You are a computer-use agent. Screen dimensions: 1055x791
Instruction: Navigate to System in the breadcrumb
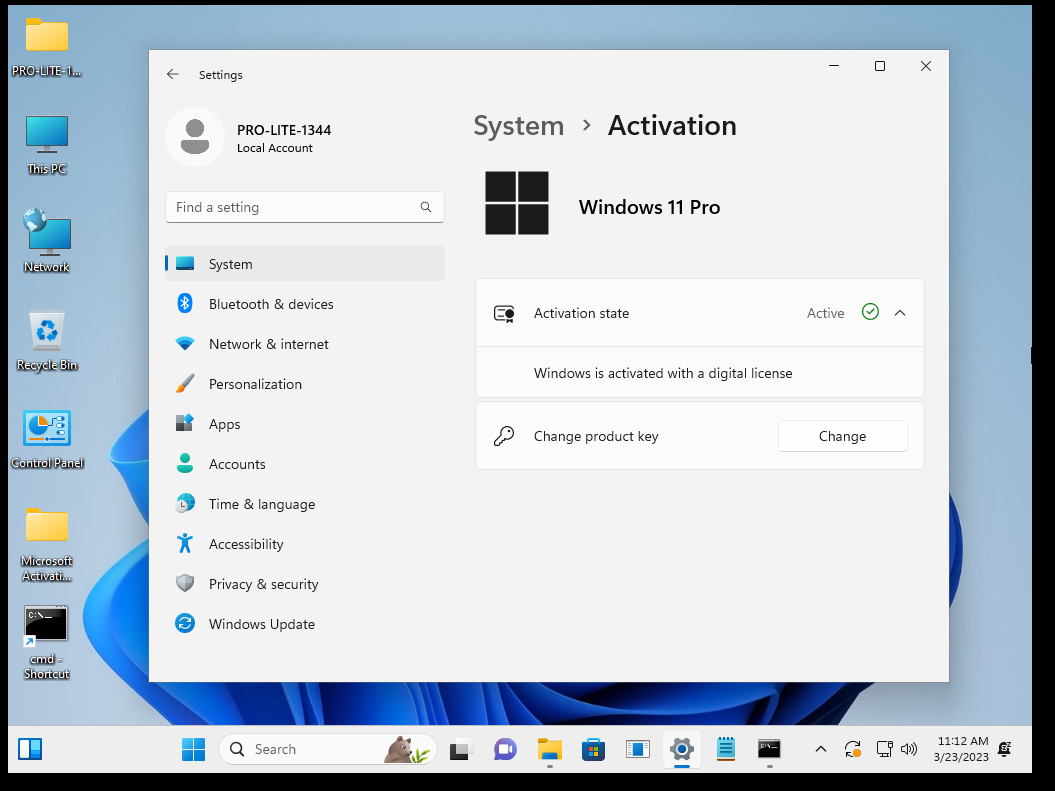[x=519, y=126]
